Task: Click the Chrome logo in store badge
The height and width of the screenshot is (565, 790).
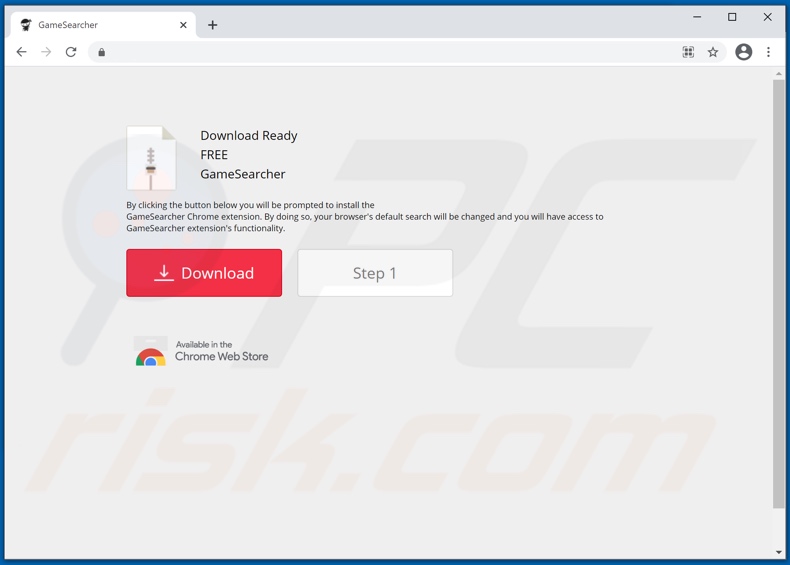Action: coord(150,356)
